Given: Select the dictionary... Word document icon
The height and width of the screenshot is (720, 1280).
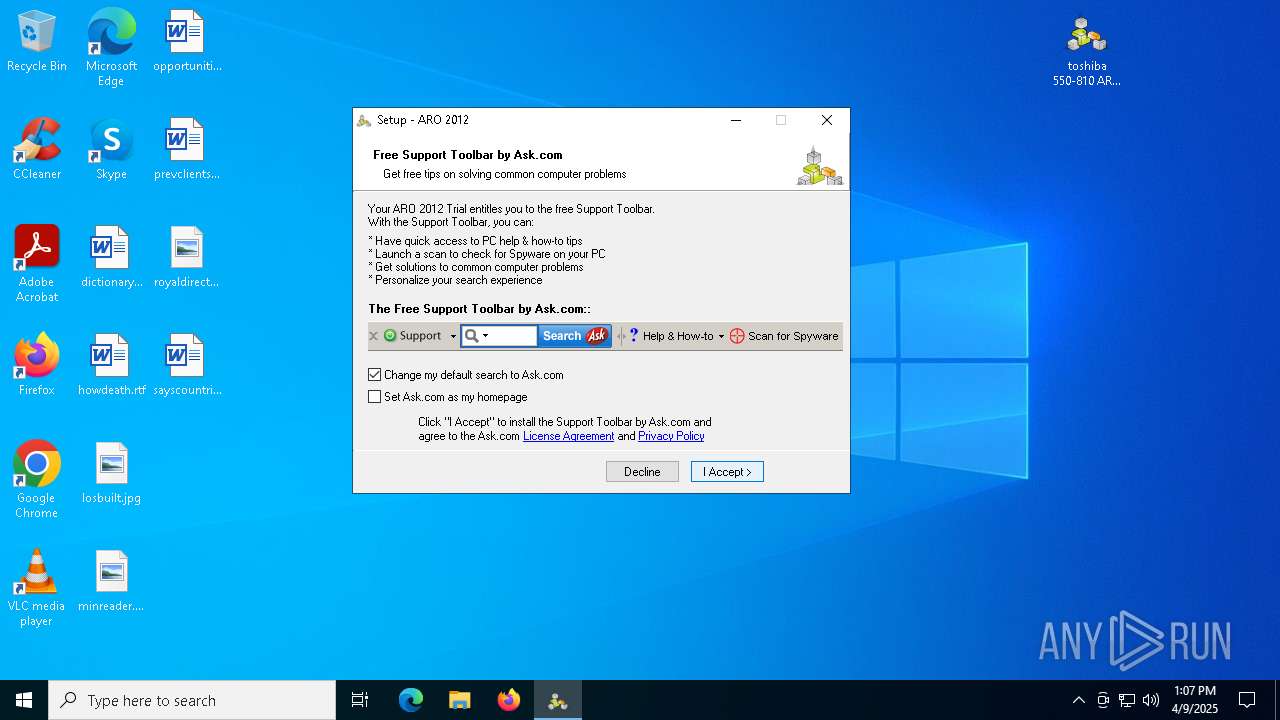Looking at the screenshot, I should [111, 258].
